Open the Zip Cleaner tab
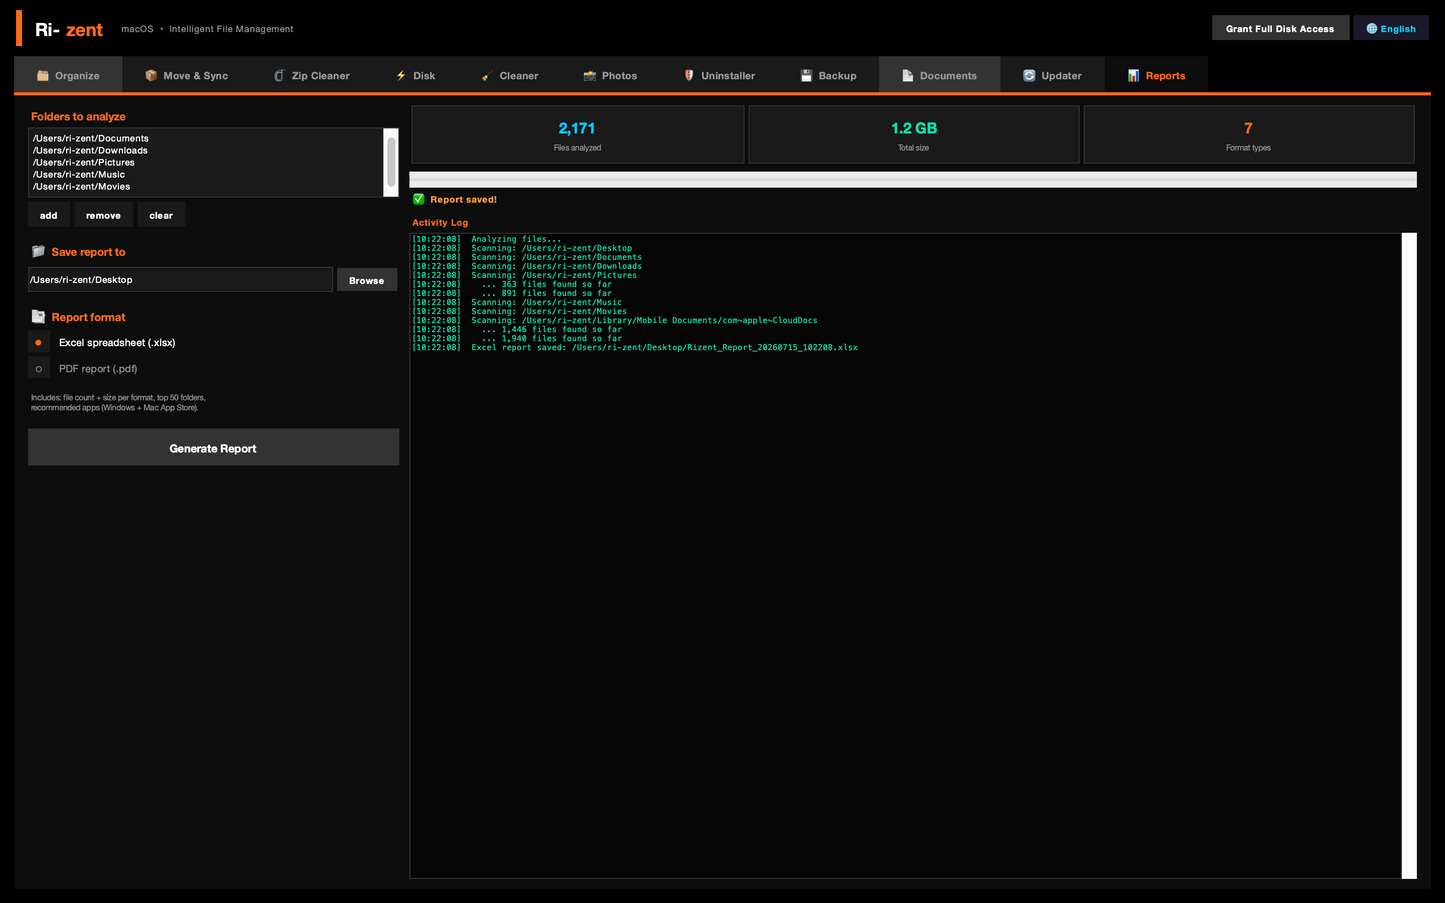 (311, 75)
